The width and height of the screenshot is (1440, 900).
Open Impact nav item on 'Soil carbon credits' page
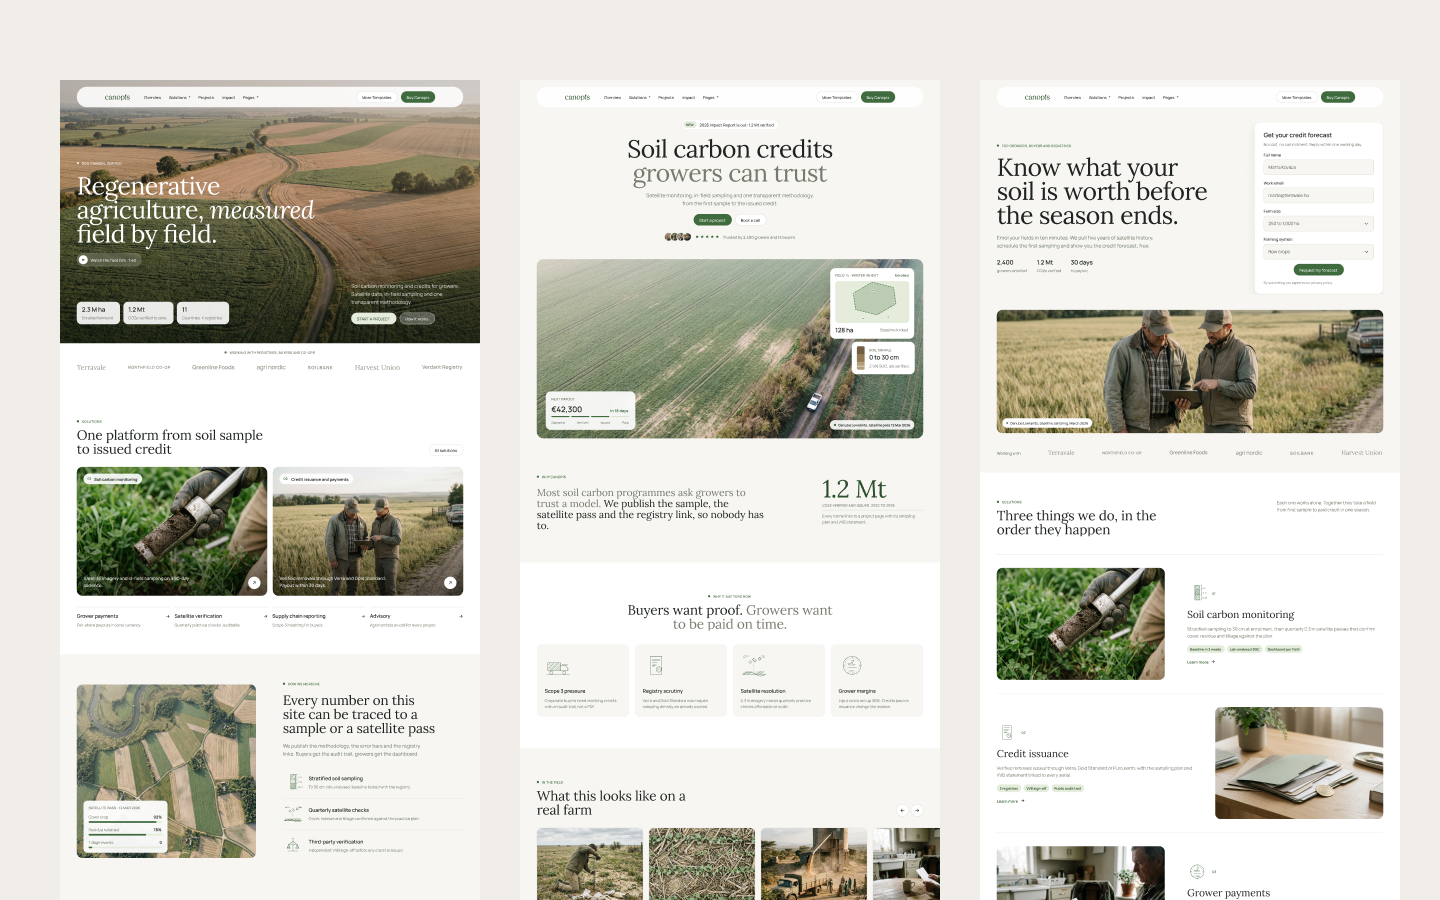coord(688,97)
